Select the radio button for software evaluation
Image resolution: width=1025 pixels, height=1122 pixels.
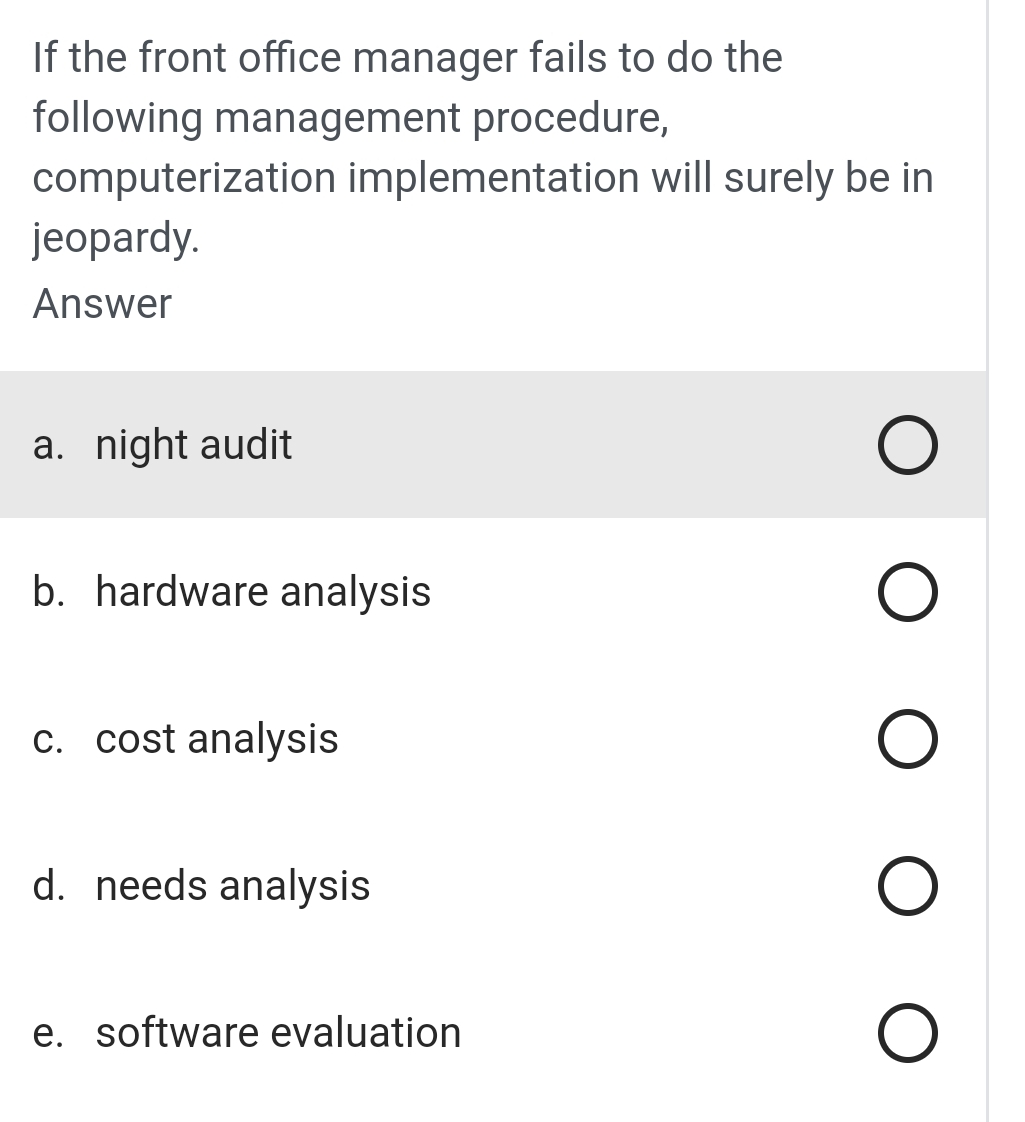coord(907,1032)
